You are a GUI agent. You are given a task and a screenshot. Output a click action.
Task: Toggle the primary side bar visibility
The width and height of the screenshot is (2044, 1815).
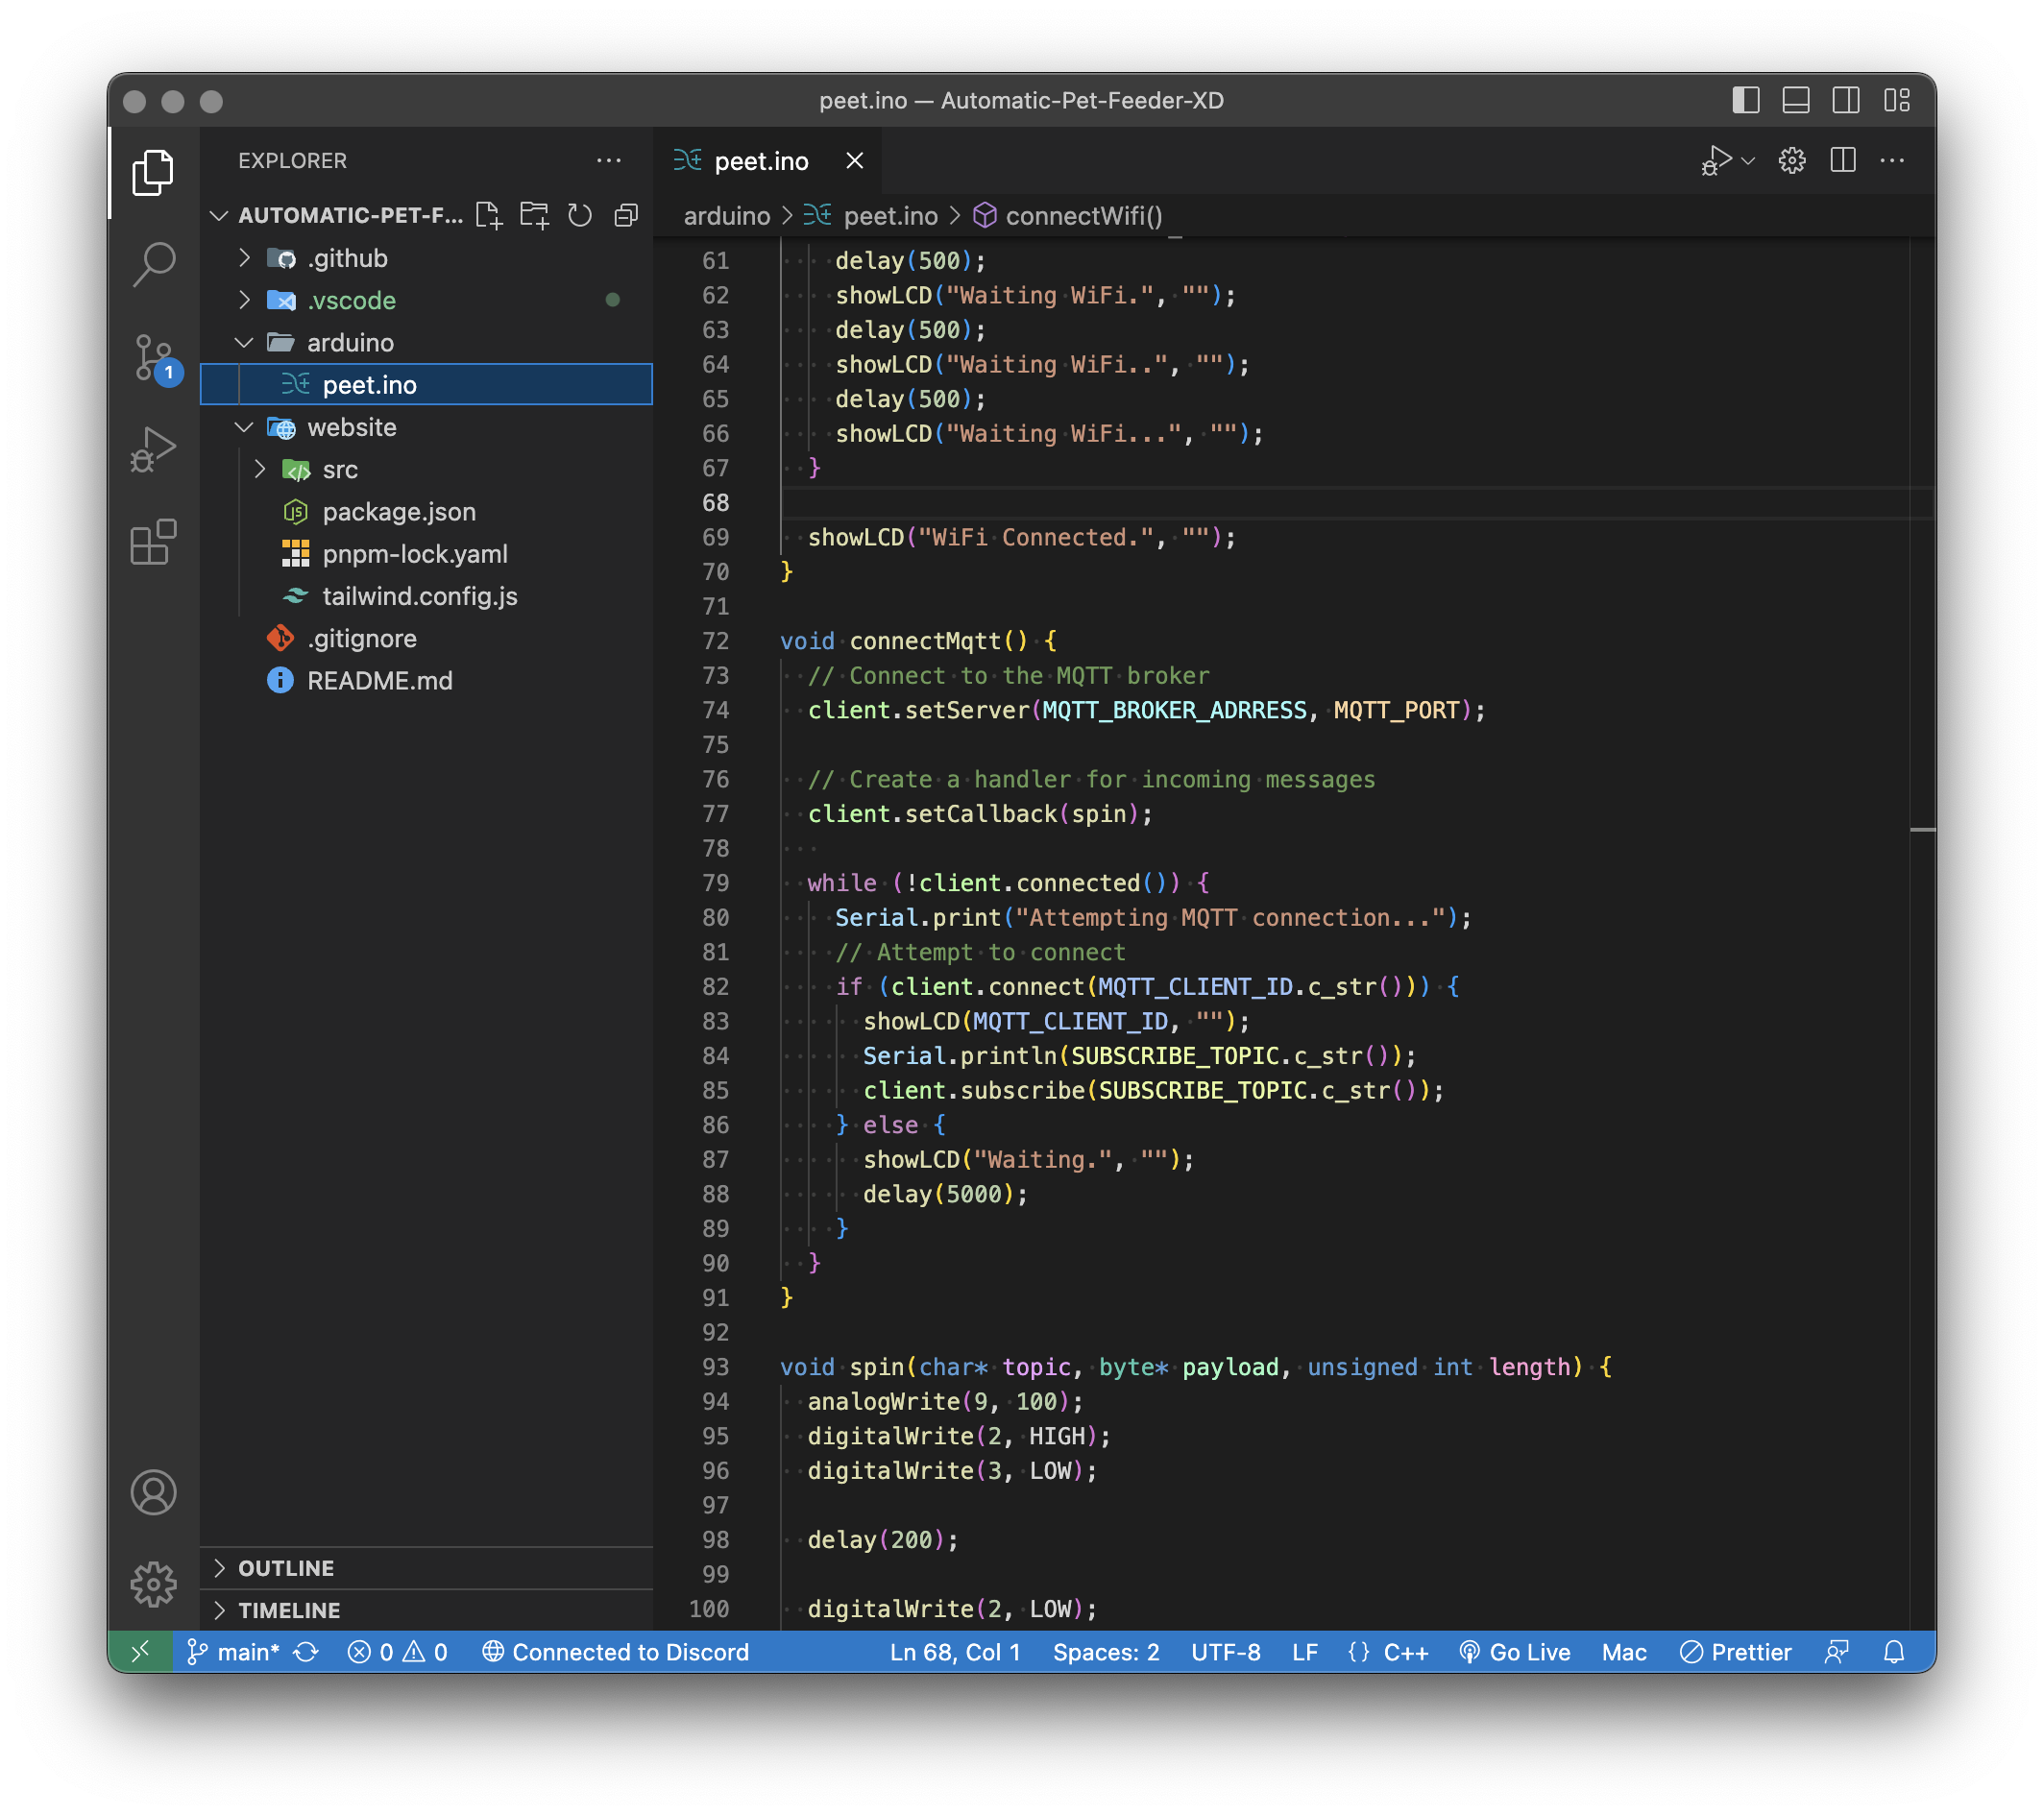pos(1745,101)
